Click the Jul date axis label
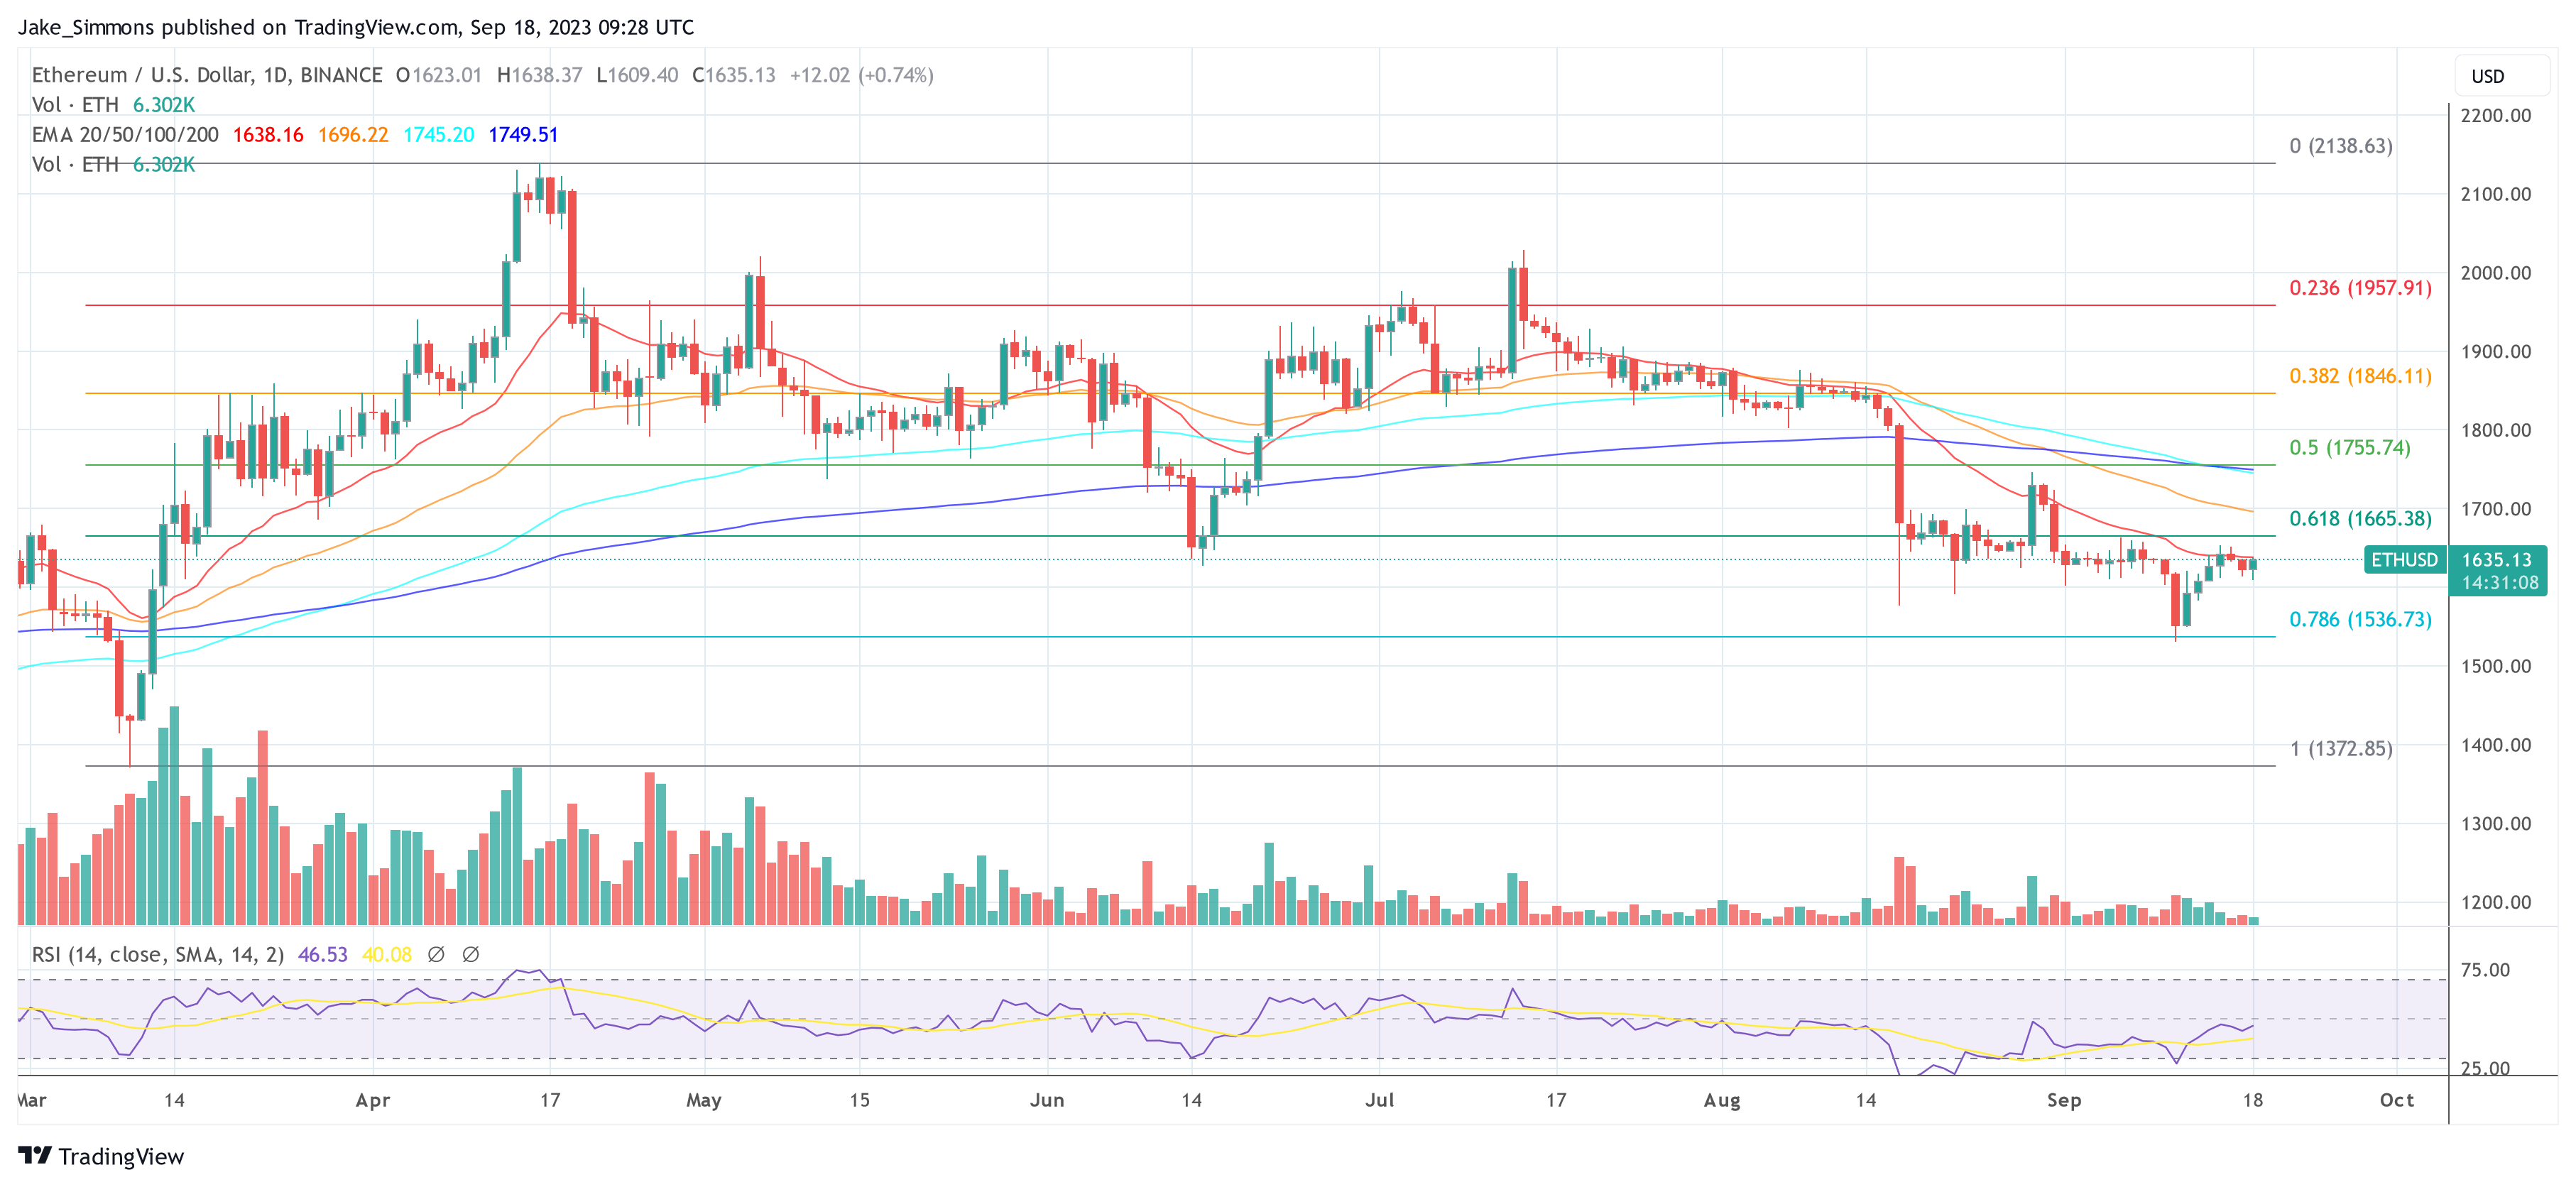The image size is (2576, 1187). tap(1380, 1101)
